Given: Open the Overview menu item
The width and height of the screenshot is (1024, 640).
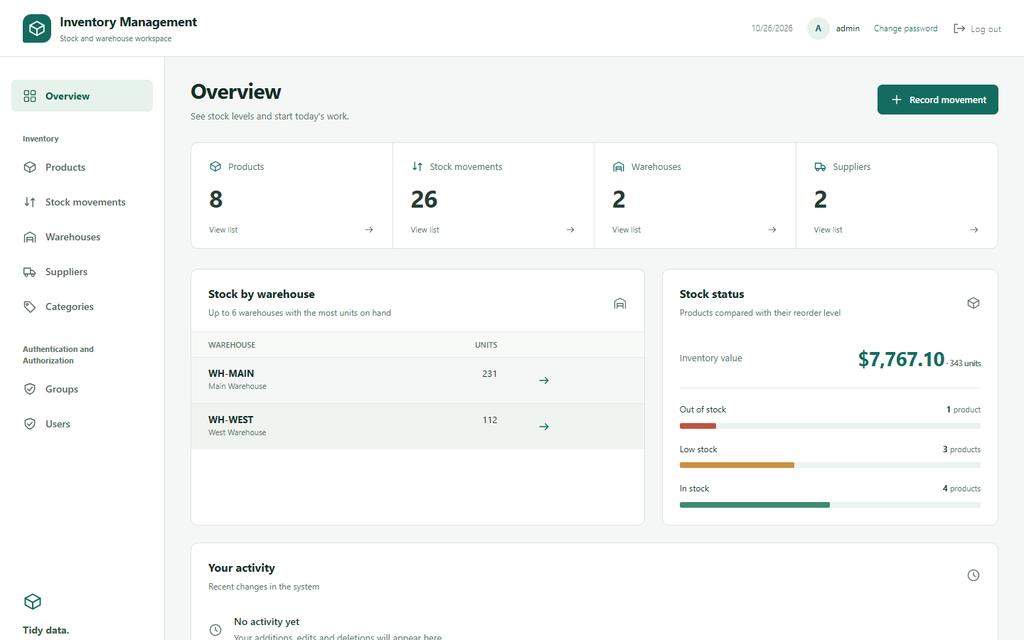Looking at the screenshot, I should (x=82, y=96).
